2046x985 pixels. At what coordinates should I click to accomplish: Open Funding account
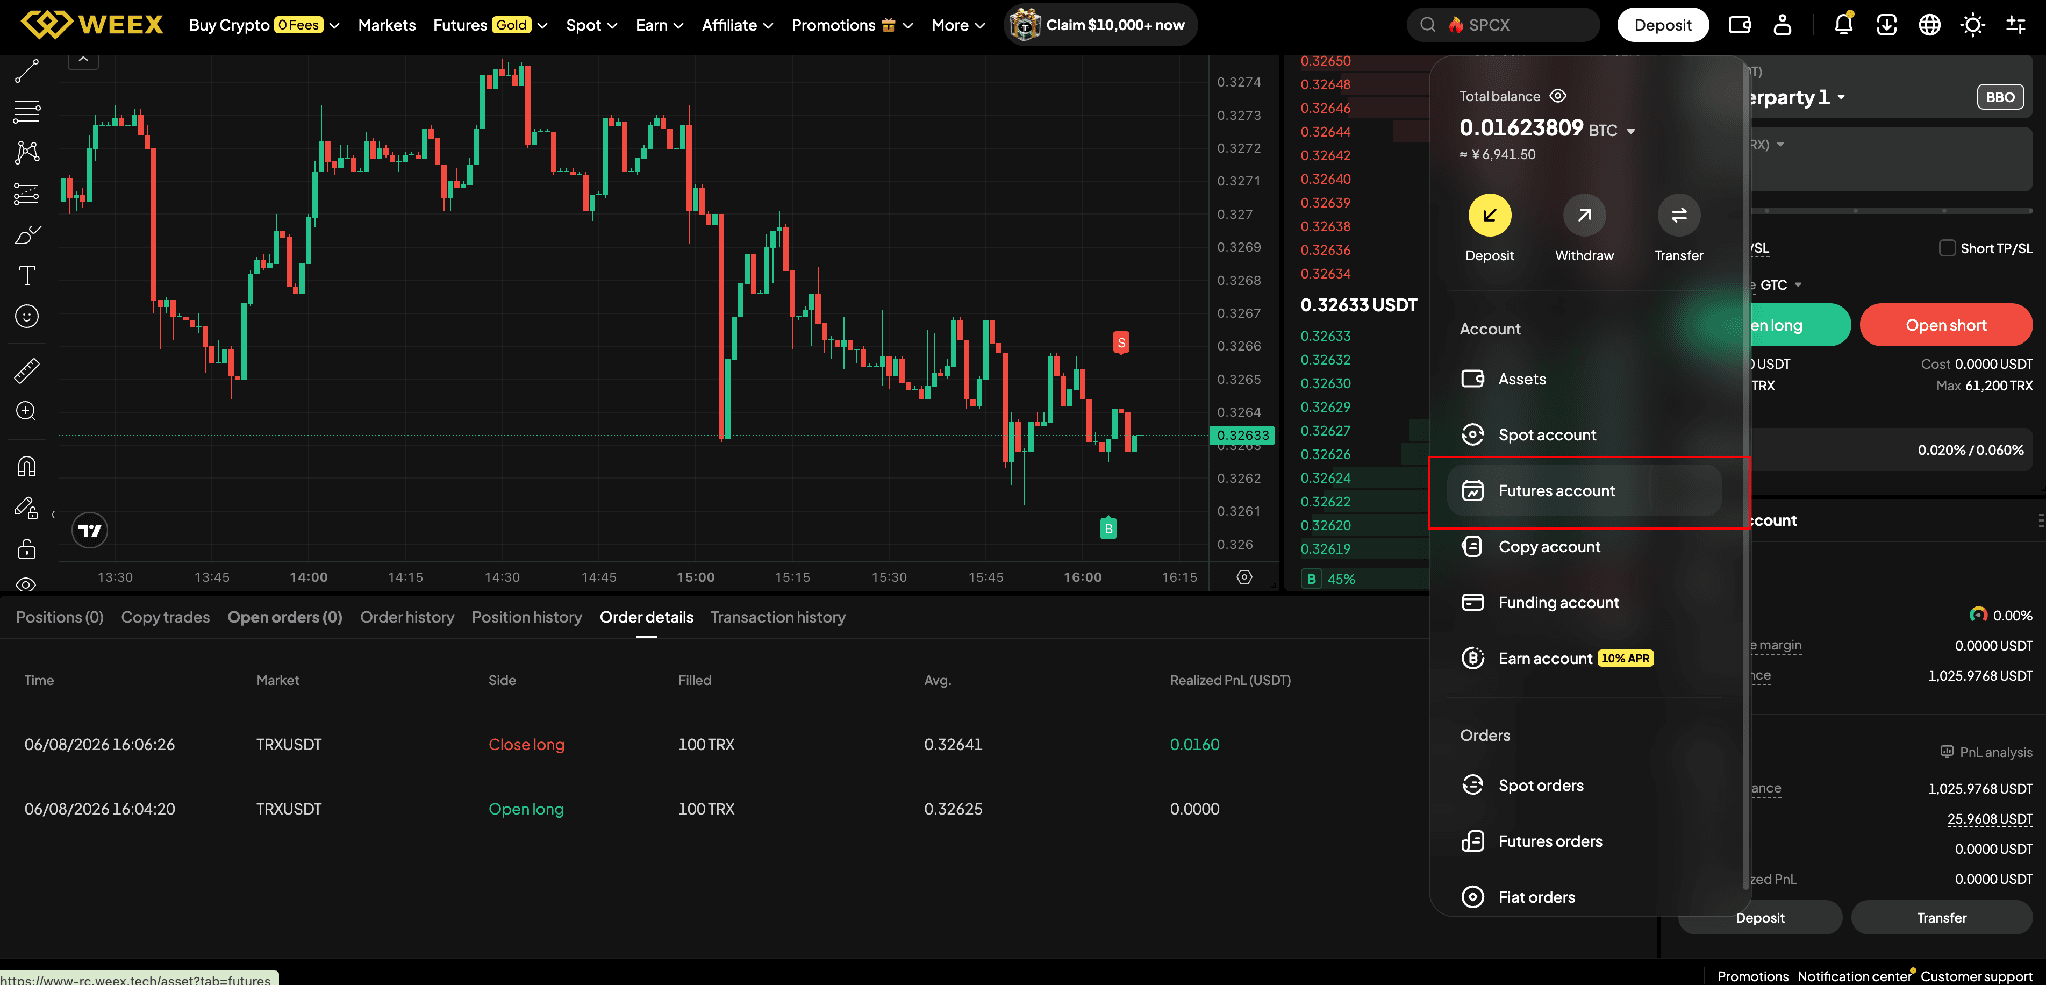(1585, 603)
